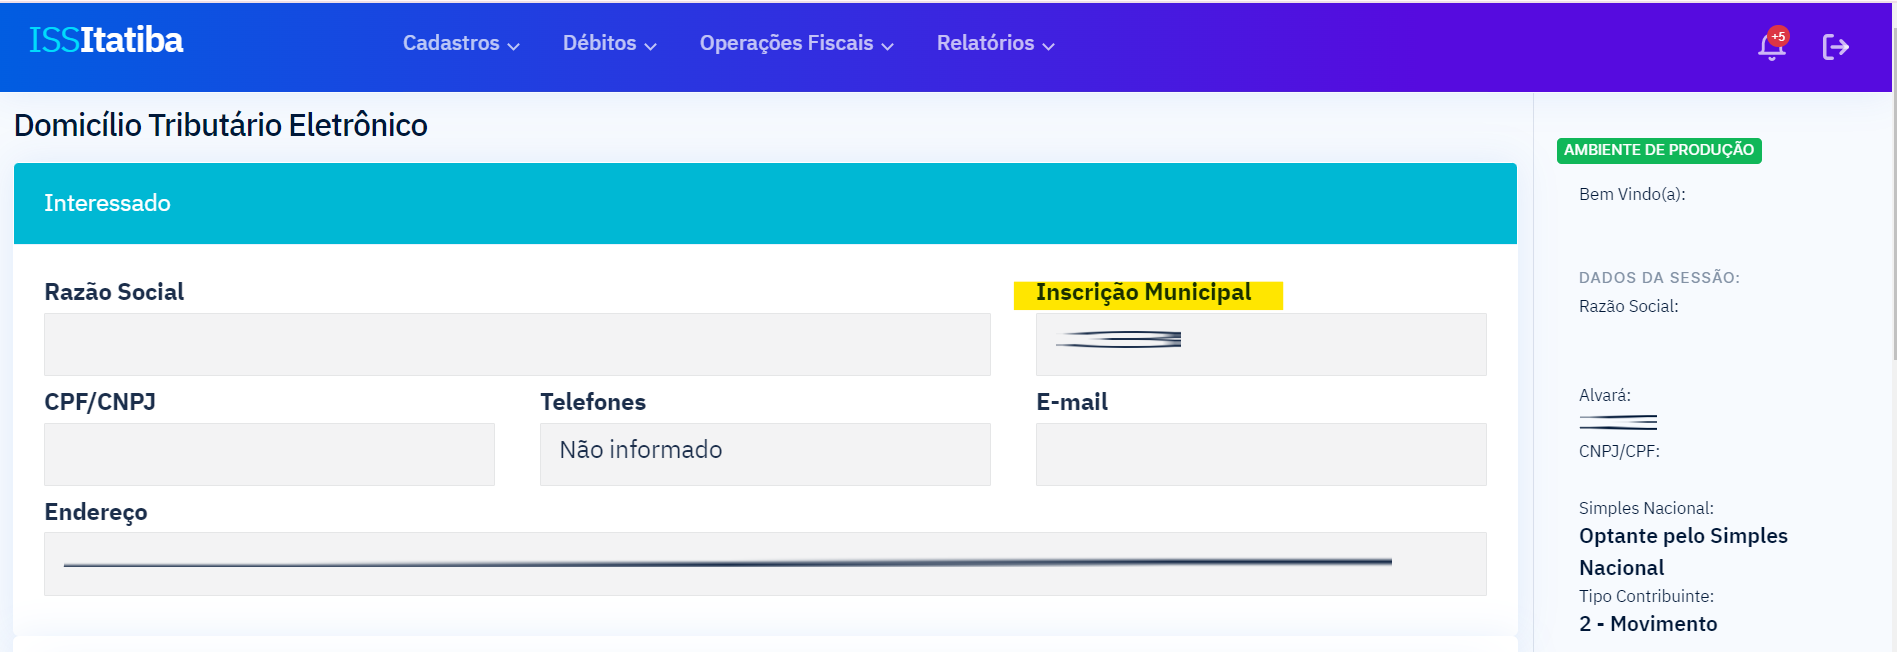Click the Optante pelo Simples Nacional text
1897x652 pixels.
point(1683,552)
